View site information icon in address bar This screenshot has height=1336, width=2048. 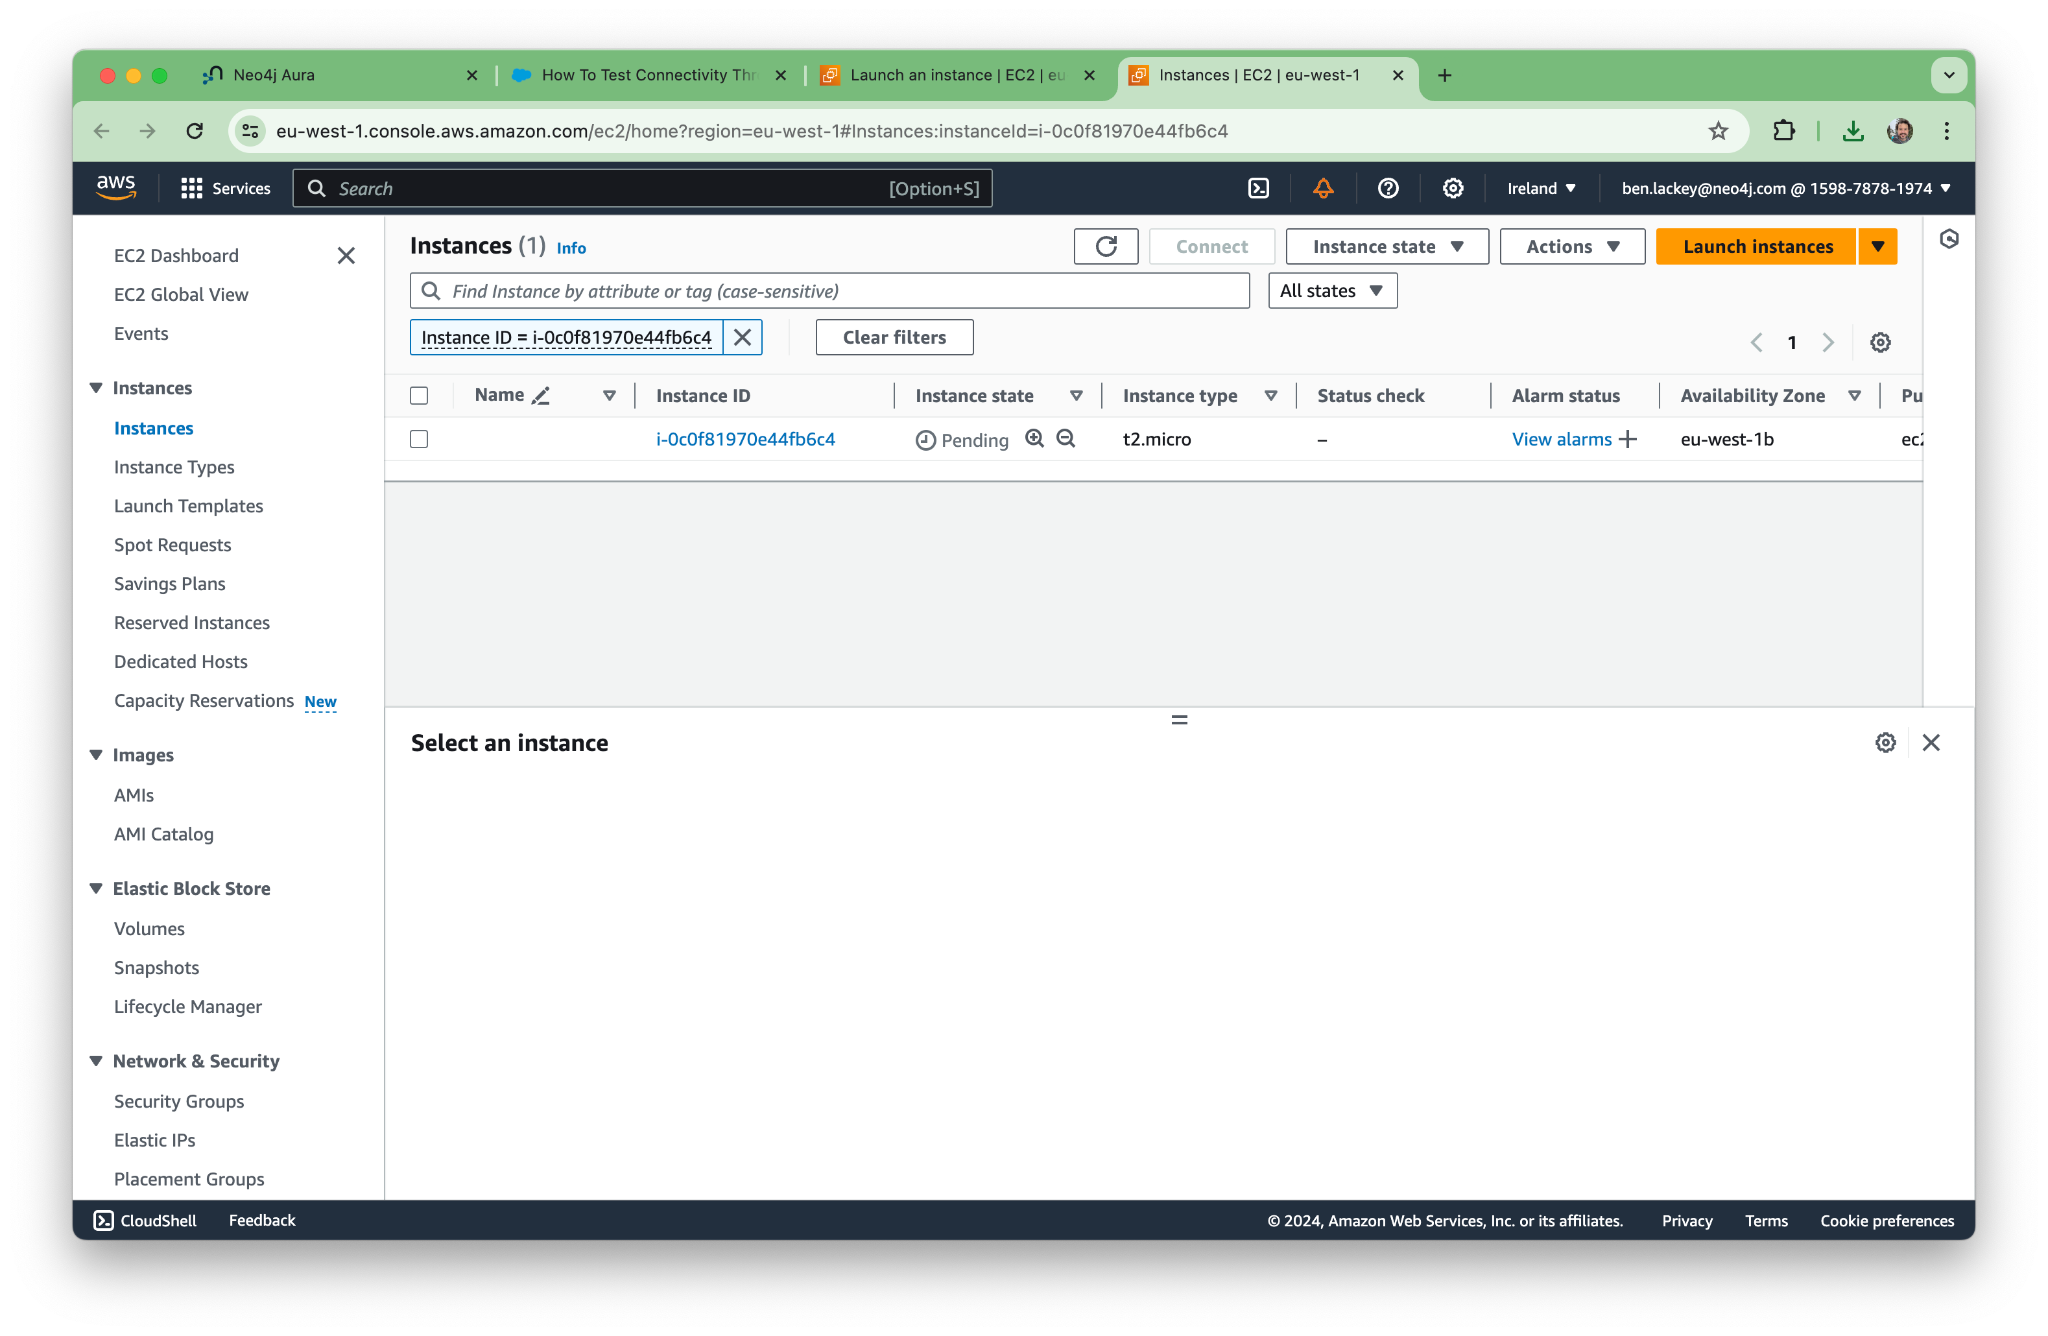(x=250, y=131)
